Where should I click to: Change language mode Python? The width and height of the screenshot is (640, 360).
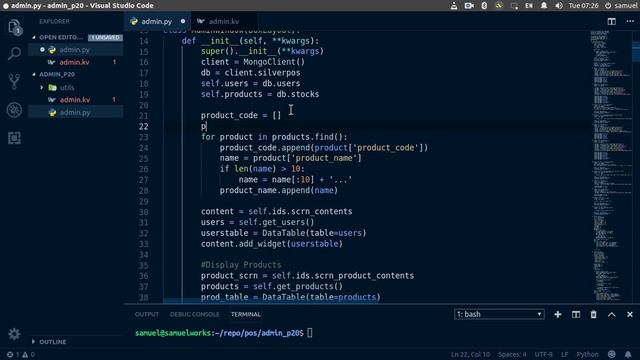tap(587, 354)
